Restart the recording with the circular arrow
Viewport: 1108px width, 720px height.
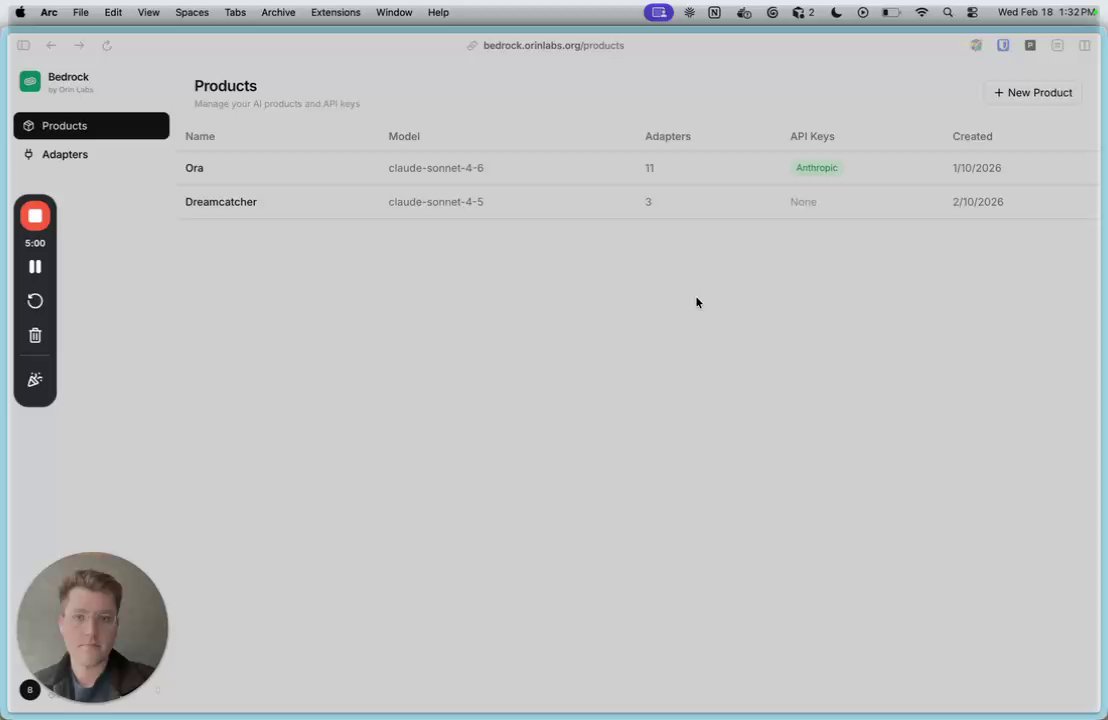click(35, 301)
